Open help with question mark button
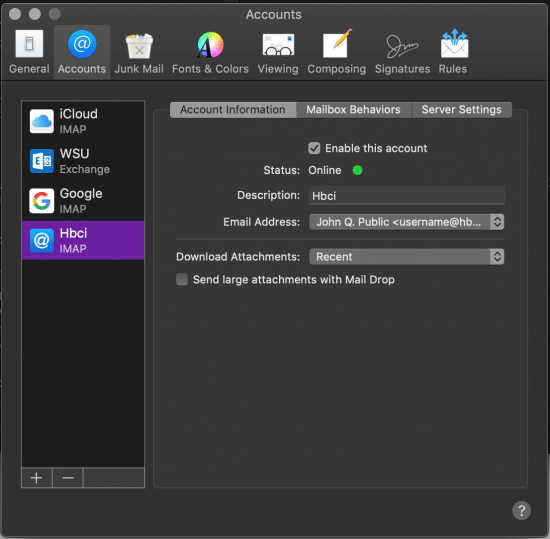The width and height of the screenshot is (550, 539). 521,510
